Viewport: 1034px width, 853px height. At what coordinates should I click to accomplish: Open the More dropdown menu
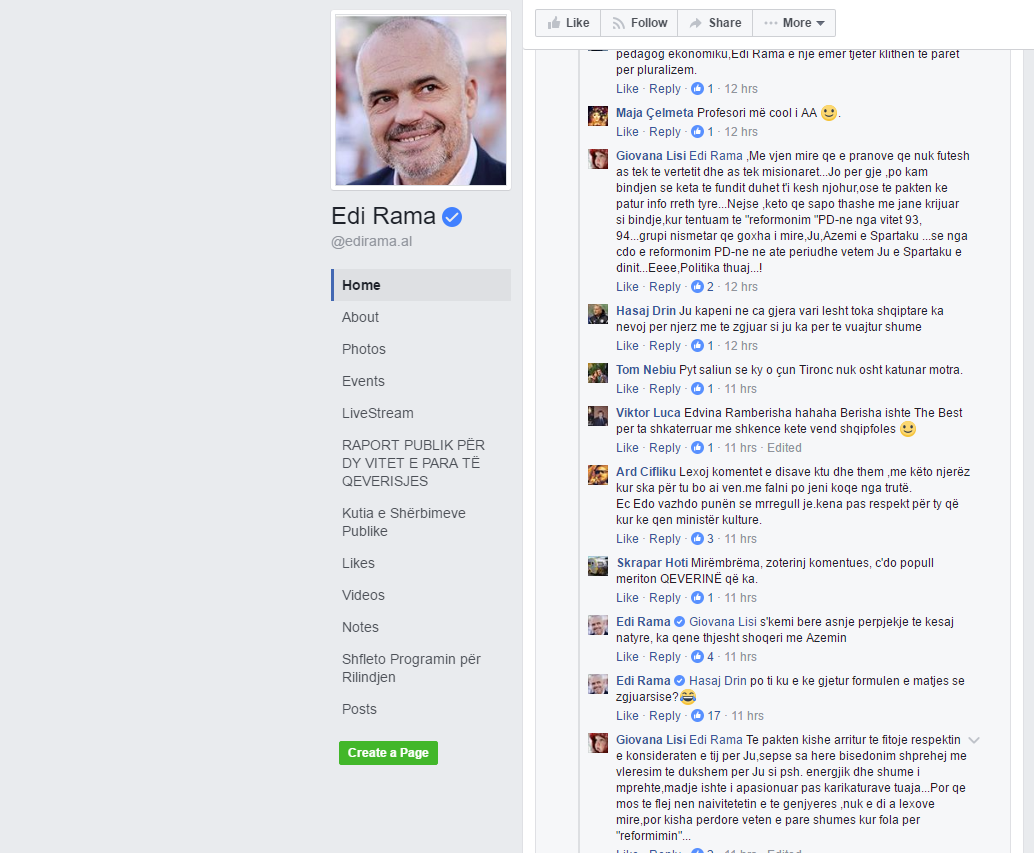(794, 23)
